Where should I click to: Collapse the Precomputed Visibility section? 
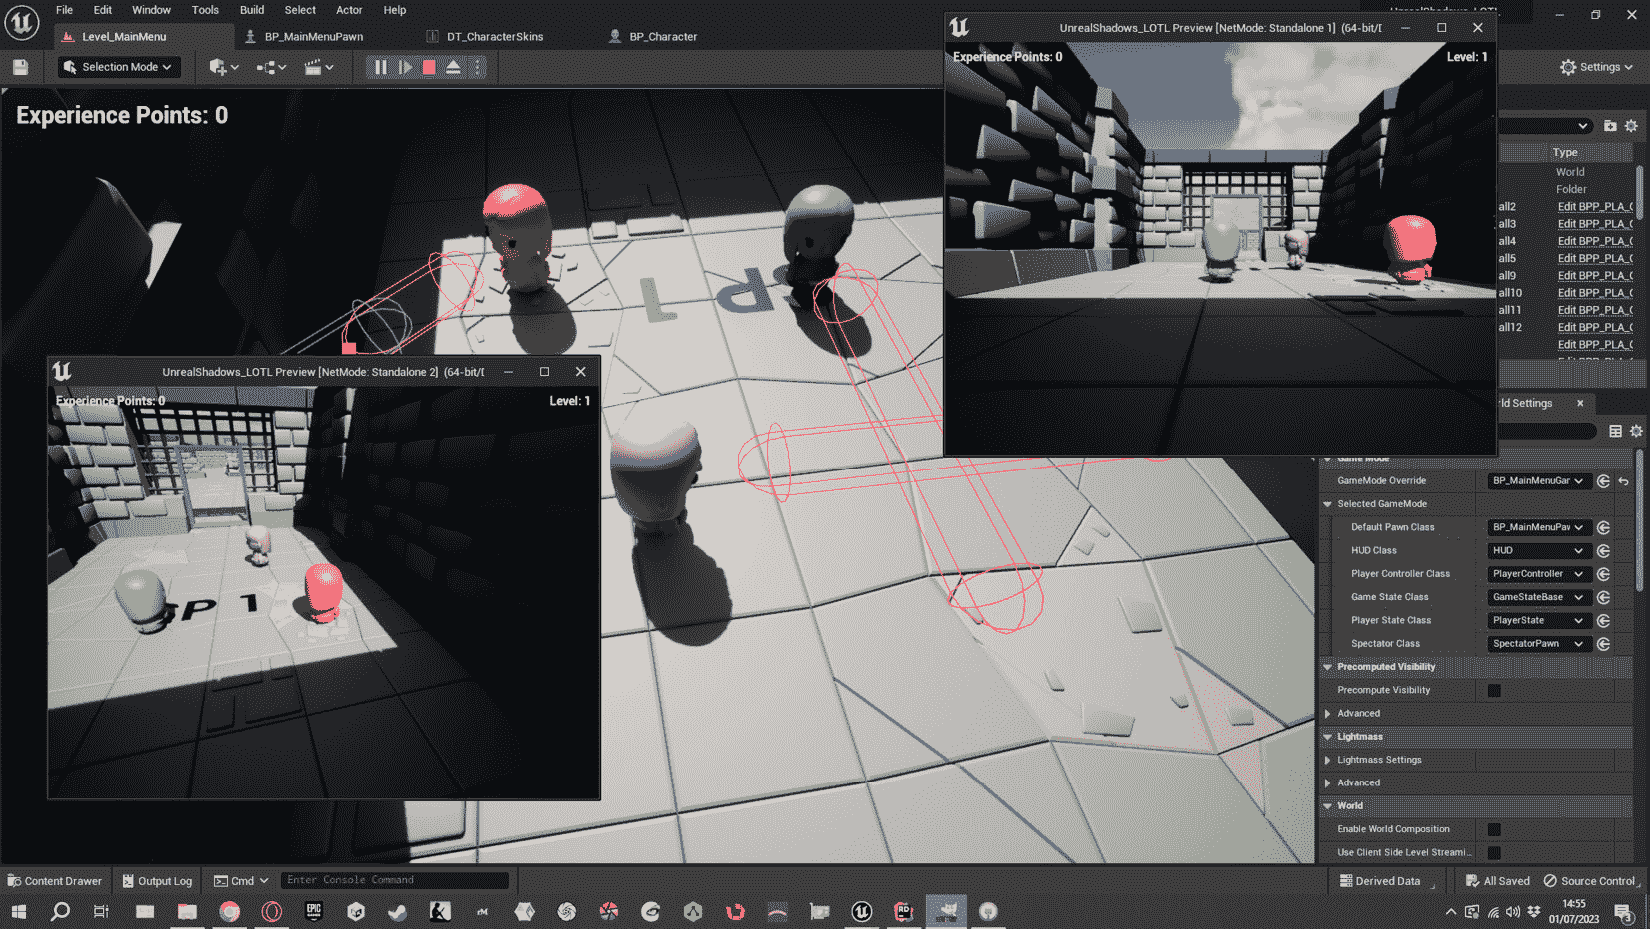click(x=1328, y=667)
